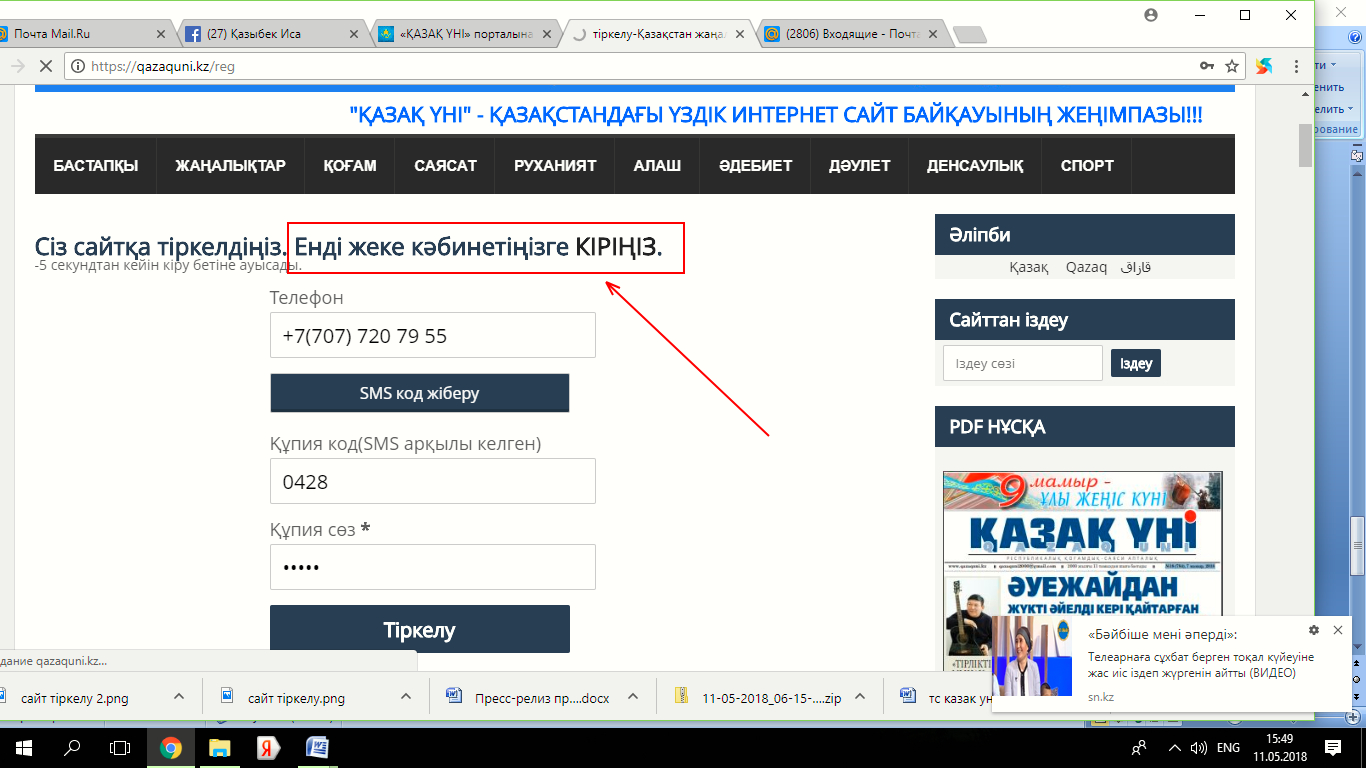This screenshot has height=768, width=1366.
Task: Open Chrome's three-dot menu
Action: coord(1297,66)
